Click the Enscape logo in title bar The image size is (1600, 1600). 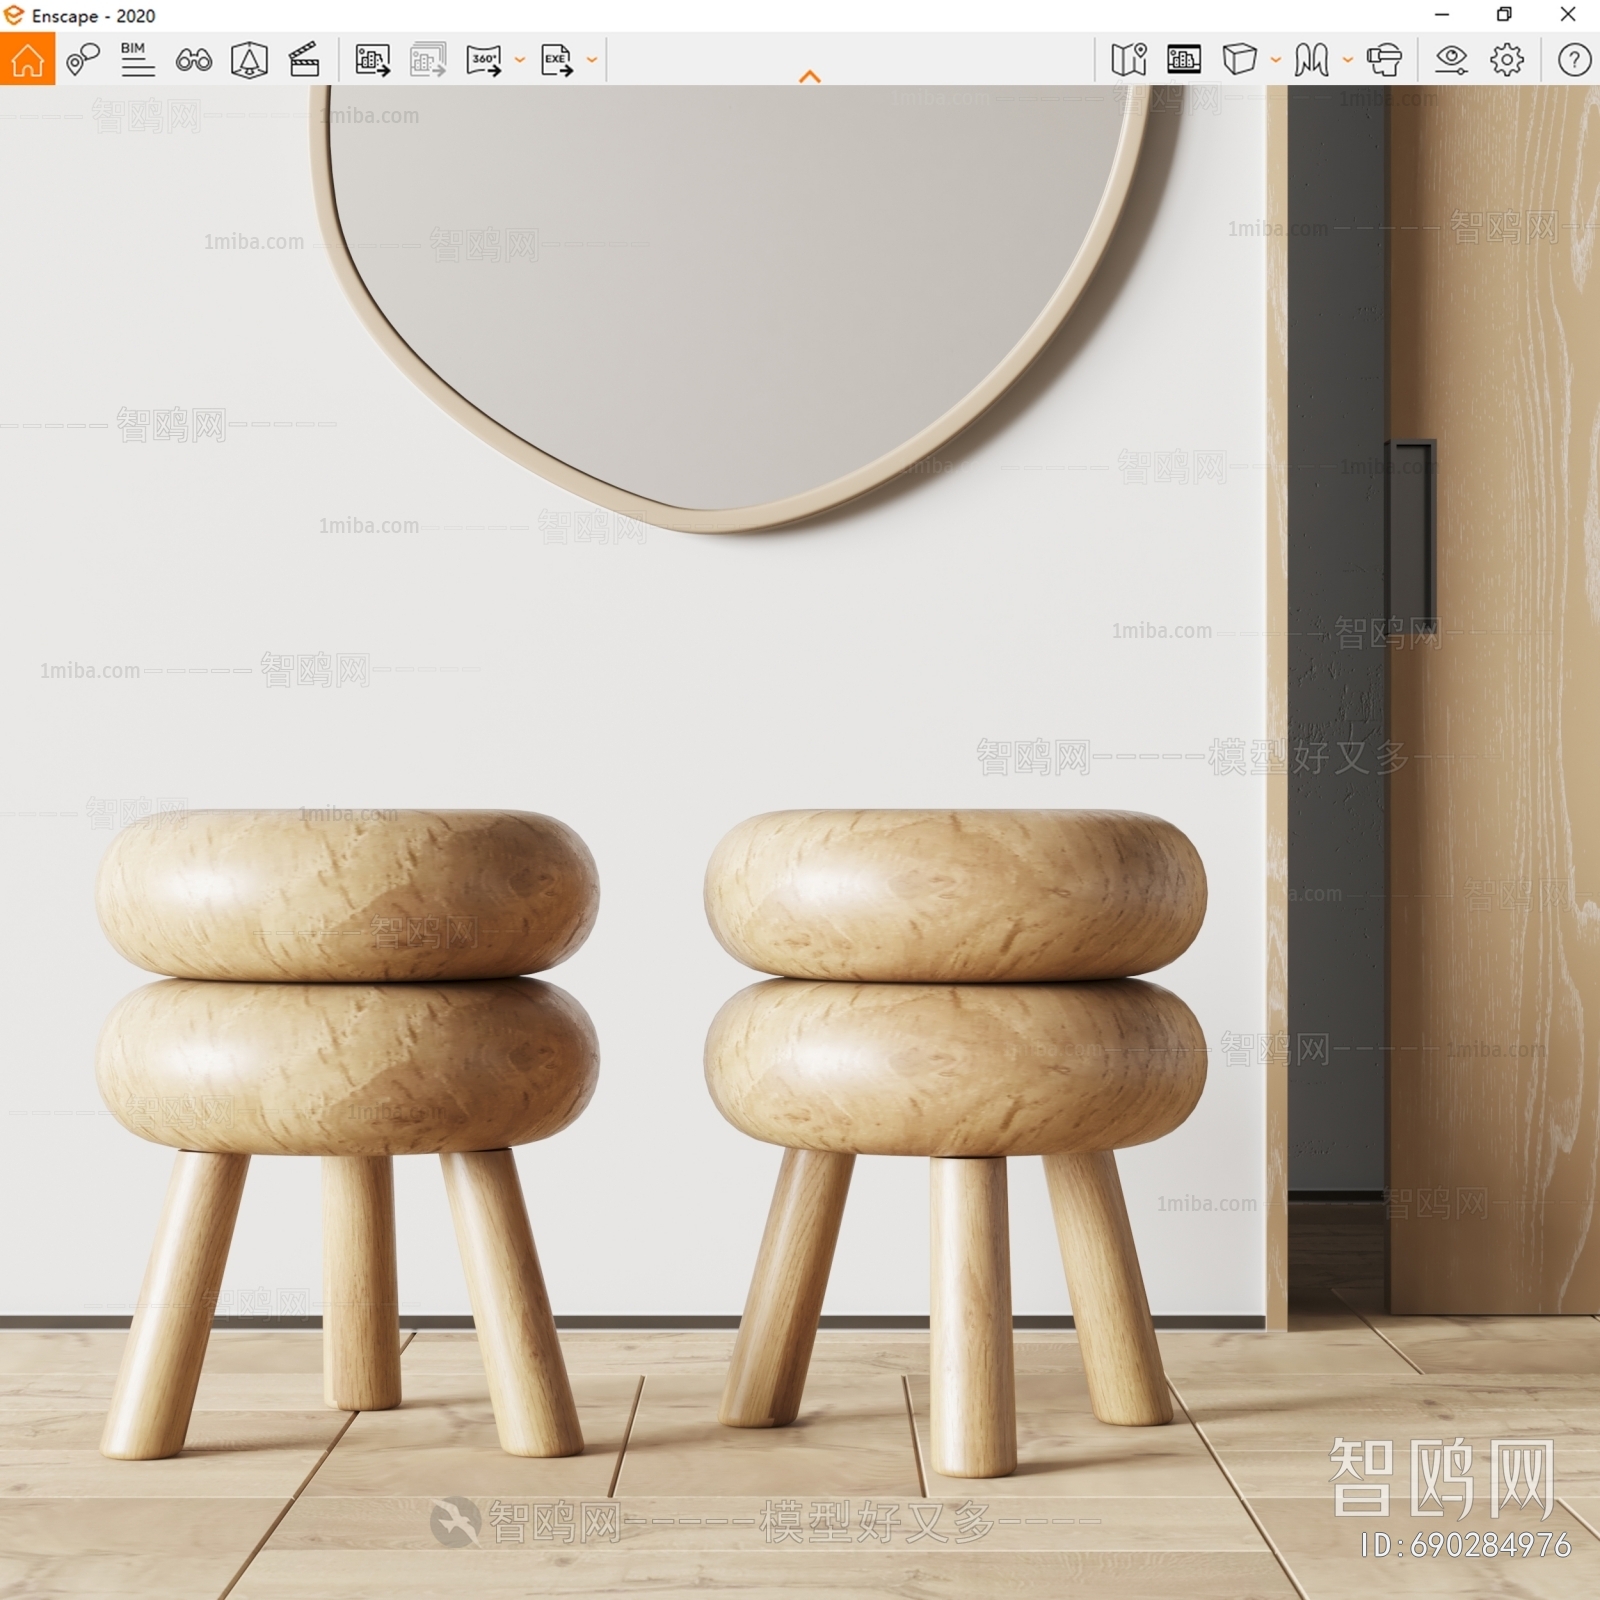[13, 15]
